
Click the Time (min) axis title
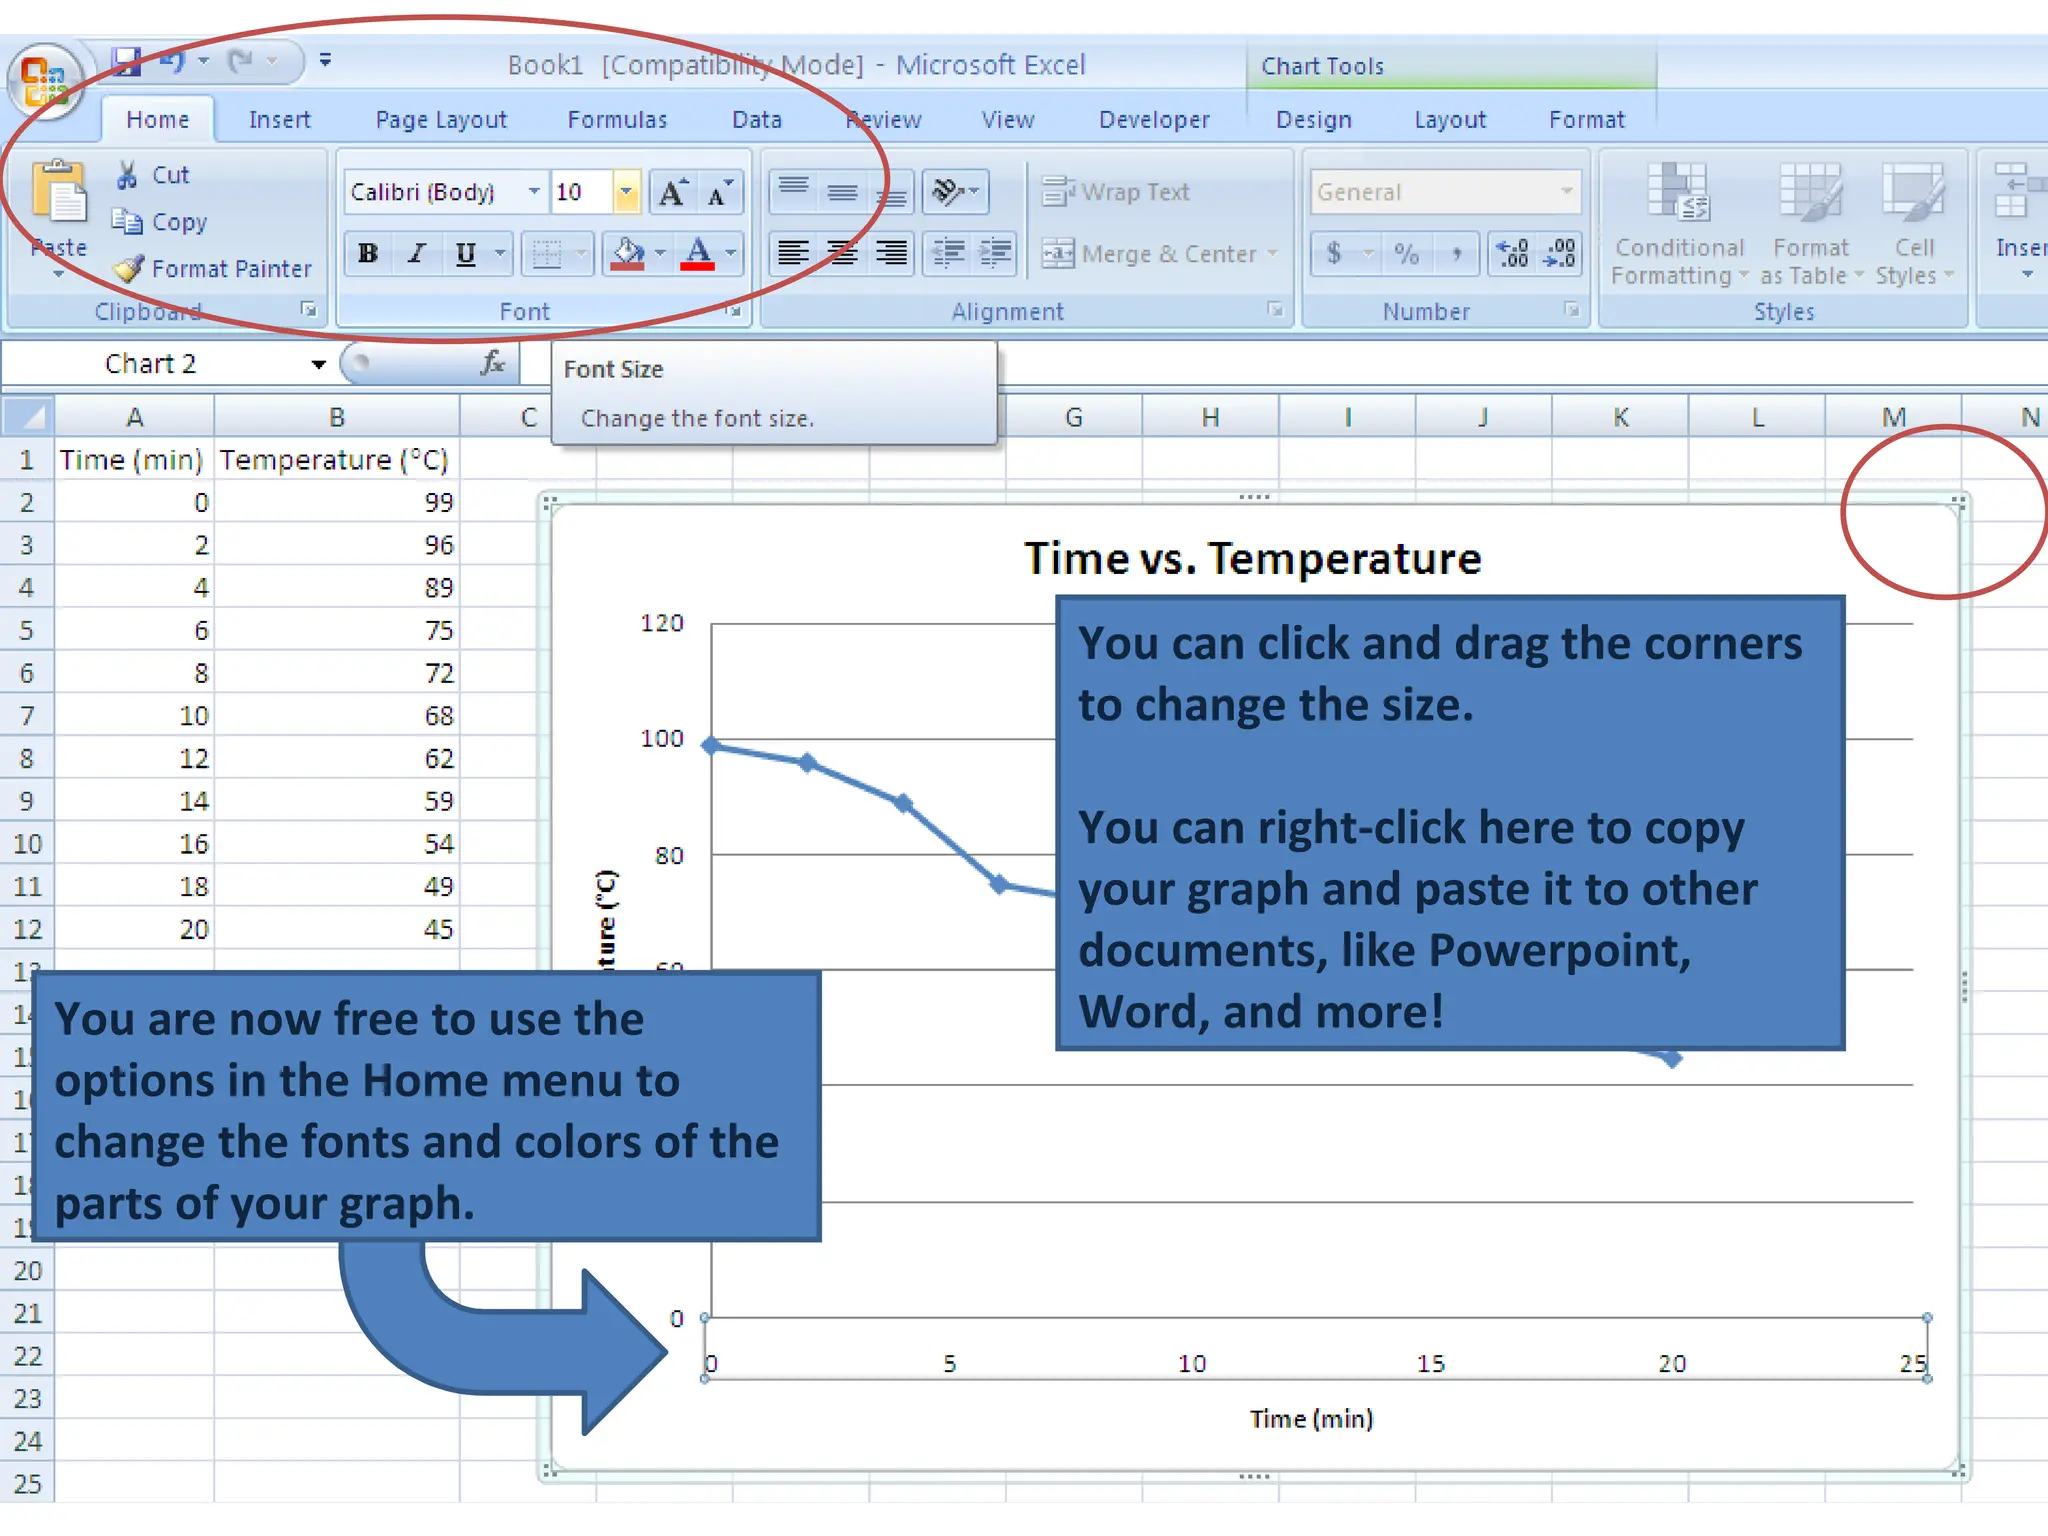click(x=1311, y=1419)
